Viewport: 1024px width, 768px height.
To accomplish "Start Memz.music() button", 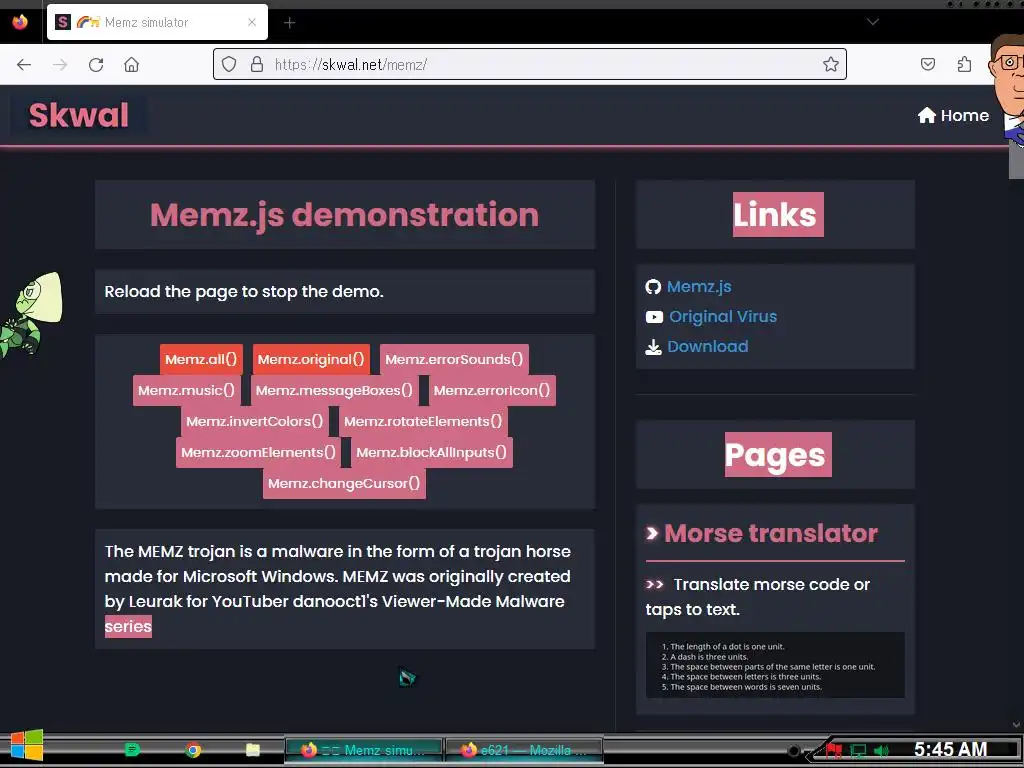I will 186,390.
